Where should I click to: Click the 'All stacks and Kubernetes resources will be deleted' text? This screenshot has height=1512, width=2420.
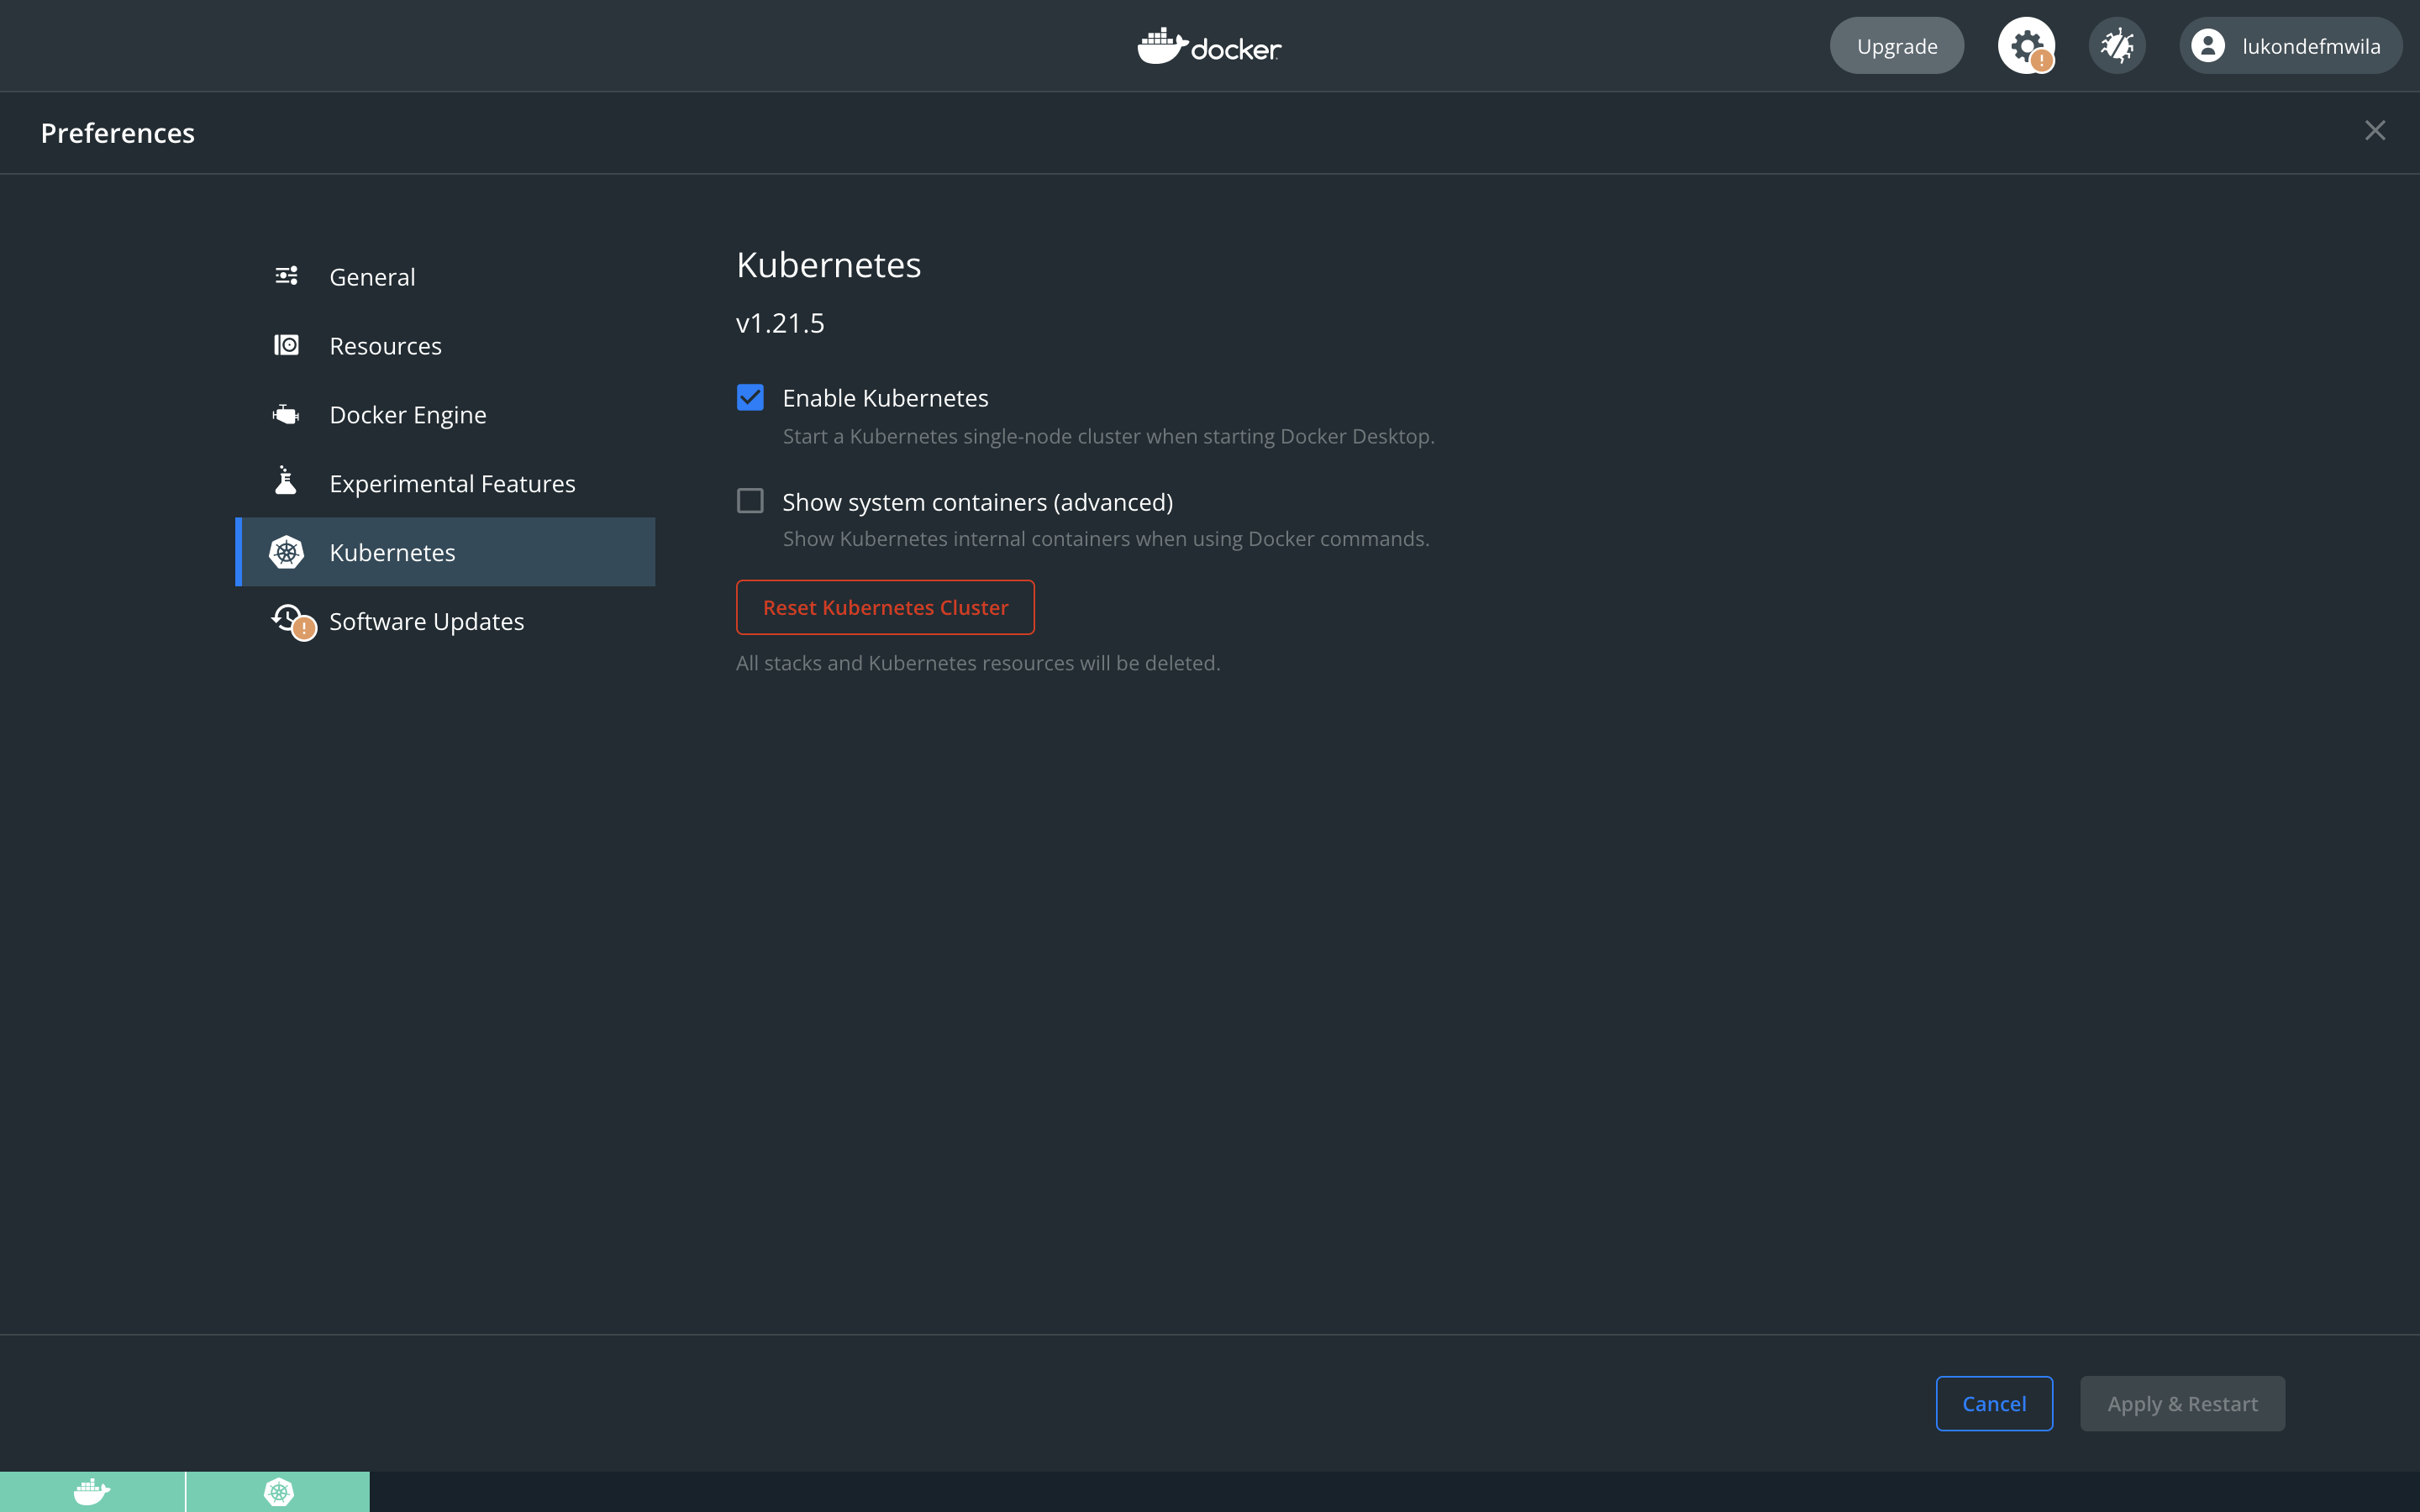pyautogui.click(x=978, y=663)
